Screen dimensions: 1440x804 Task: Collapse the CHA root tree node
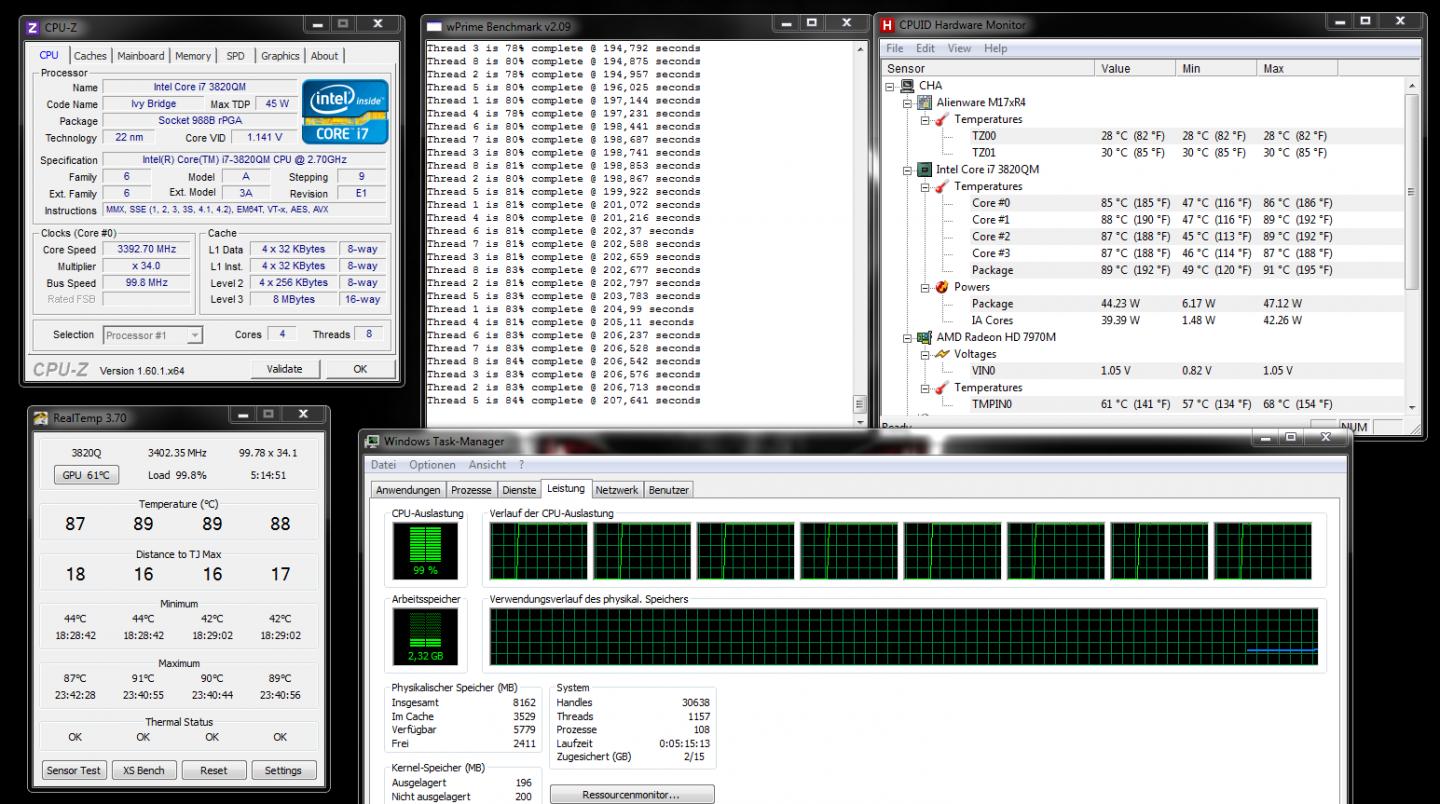(x=891, y=86)
